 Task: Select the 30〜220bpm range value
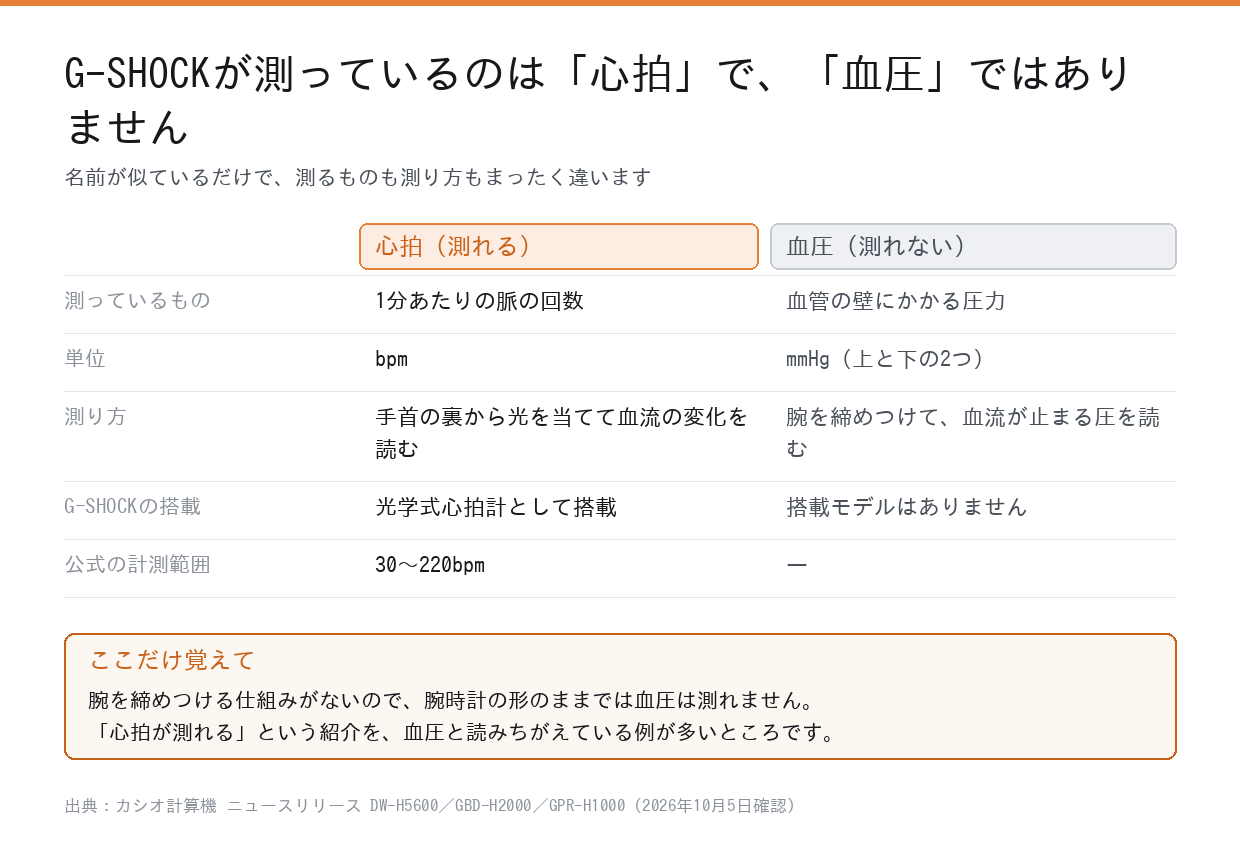[x=430, y=565]
